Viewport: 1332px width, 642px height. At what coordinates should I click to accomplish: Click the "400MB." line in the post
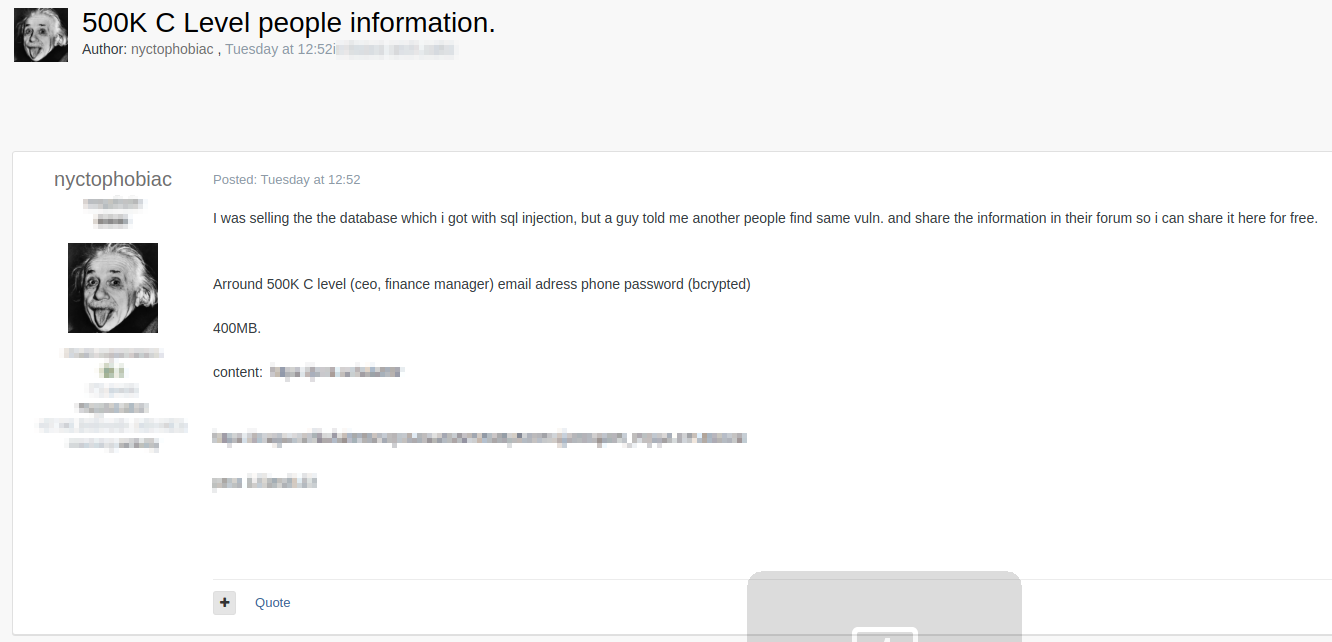pos(237,328)
